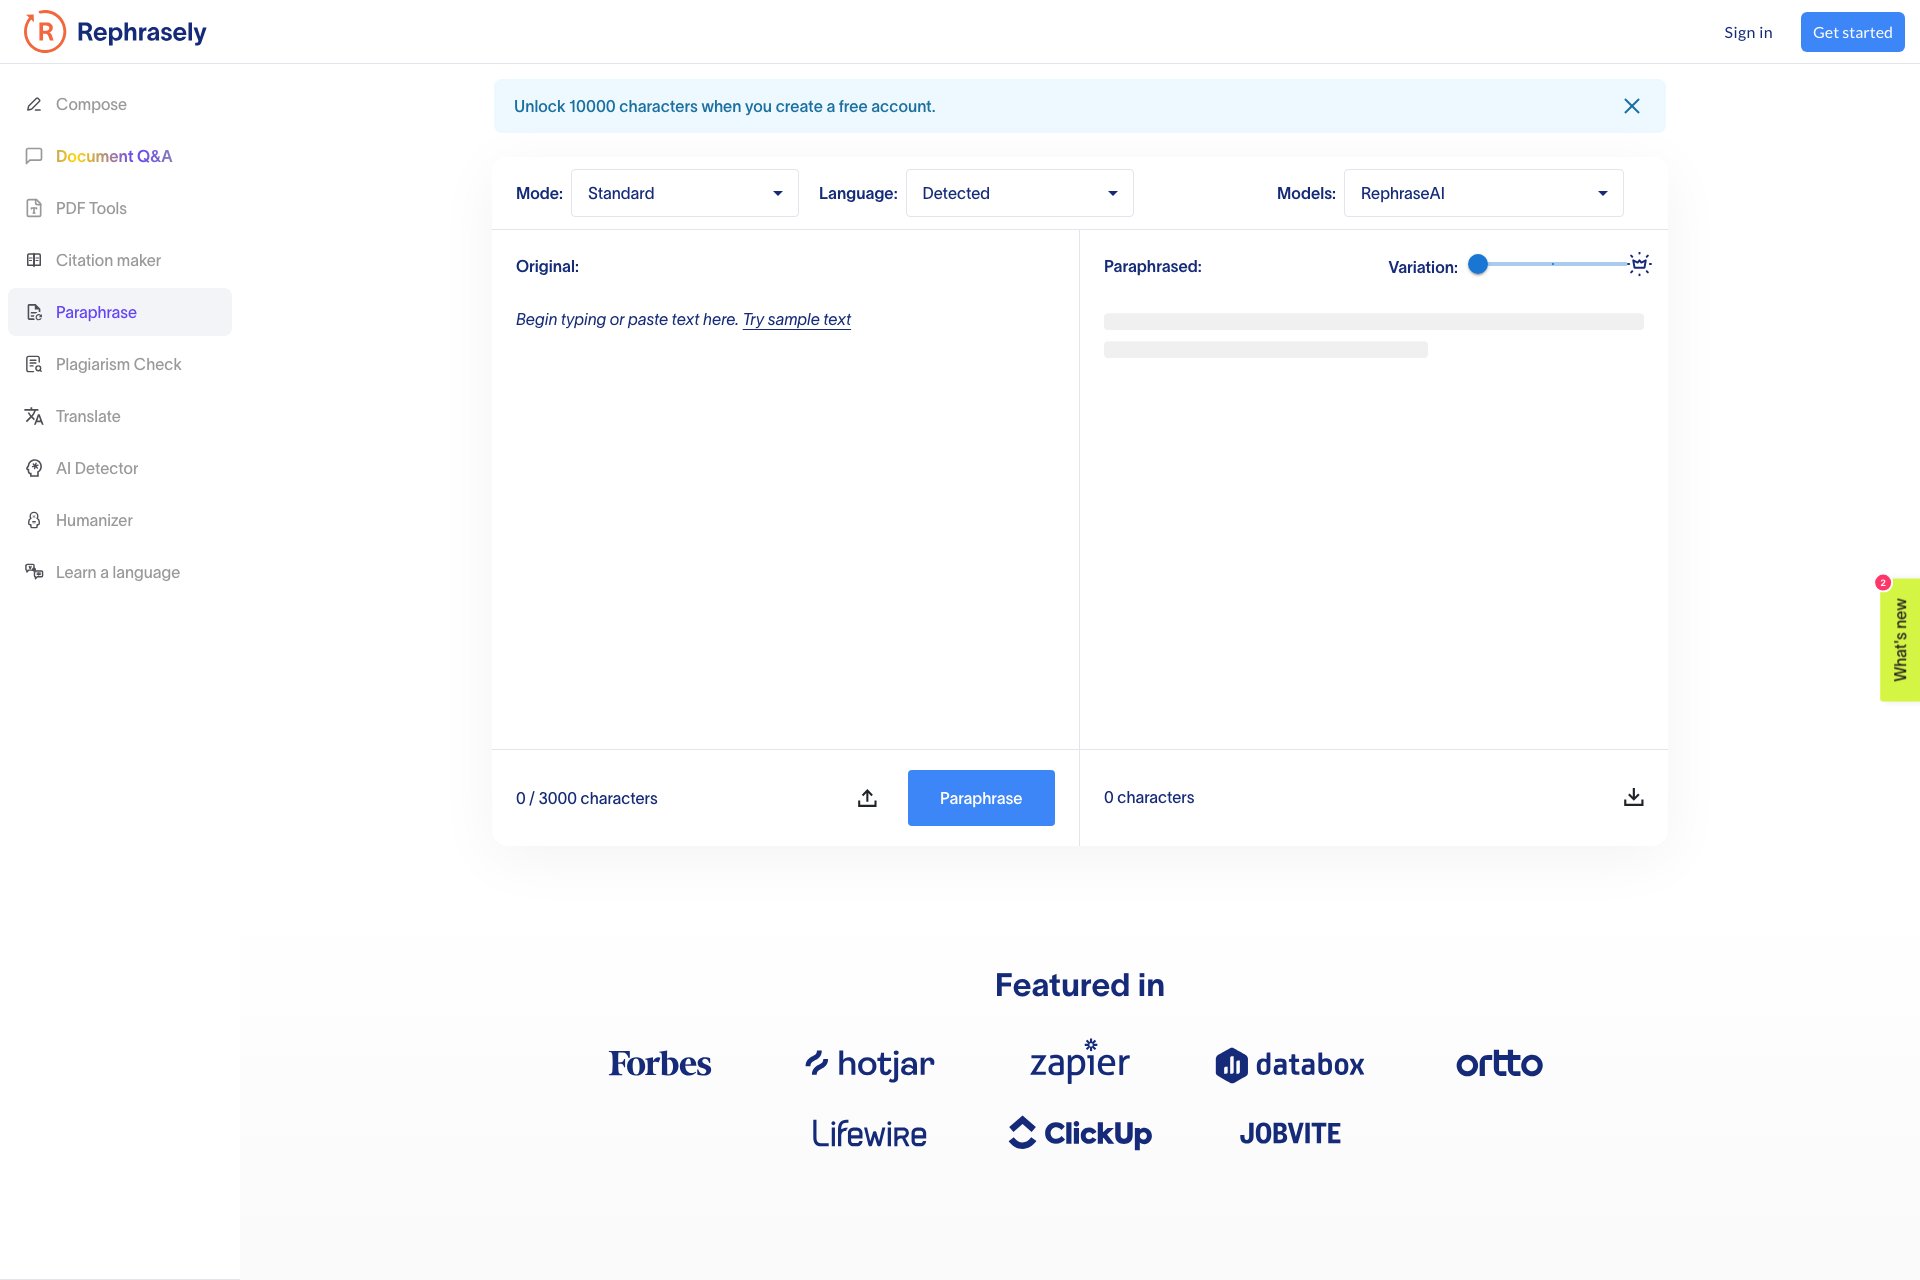Click the AI Detector brain icon
Screen dimensions: 1920x1280
[x=34, y=468]
